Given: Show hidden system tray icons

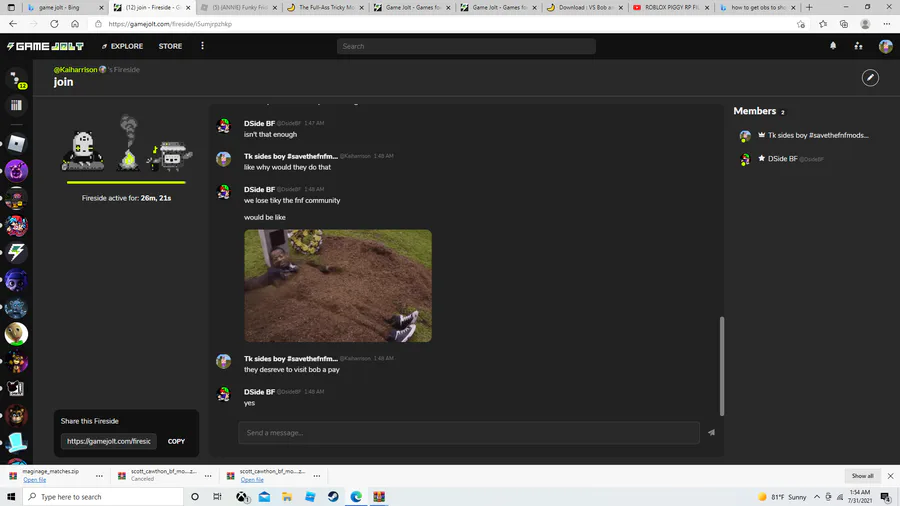Looking at the screenshot, I should point(816,496).
